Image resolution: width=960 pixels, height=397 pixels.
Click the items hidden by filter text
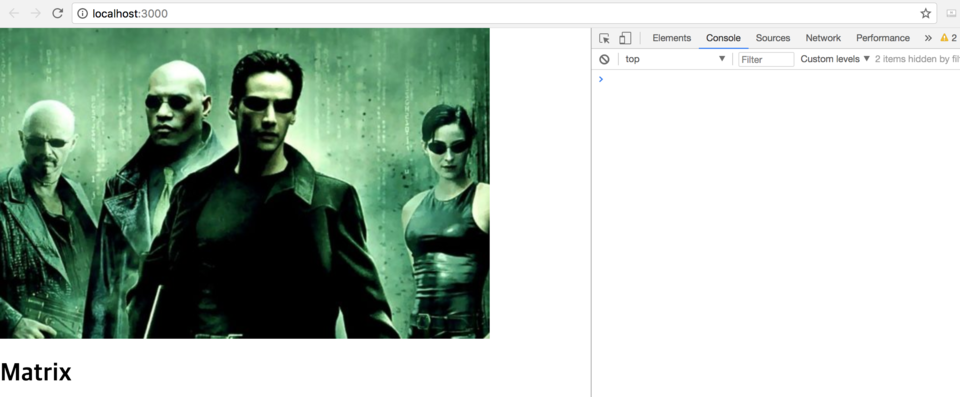click(x=917, y=59)
